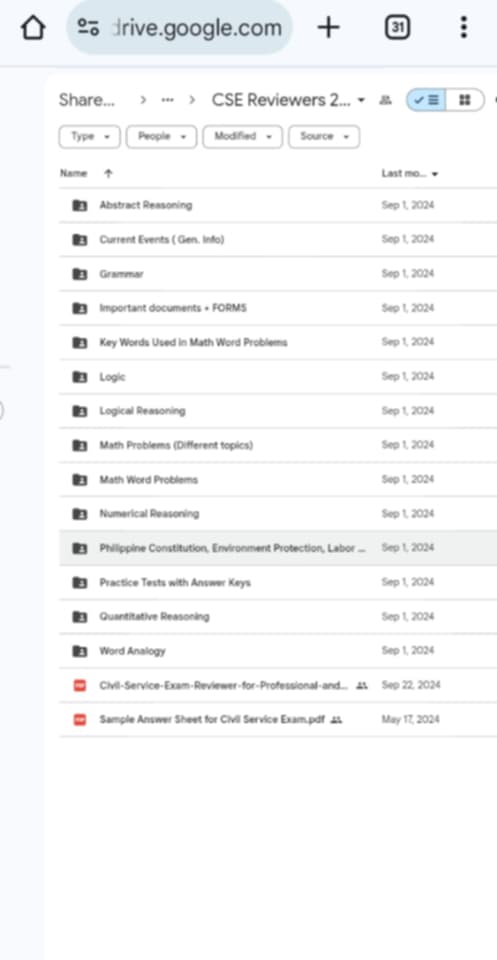Open the Logic folder
The width and height of the screenshot is (497, 960).
(113, 377)
